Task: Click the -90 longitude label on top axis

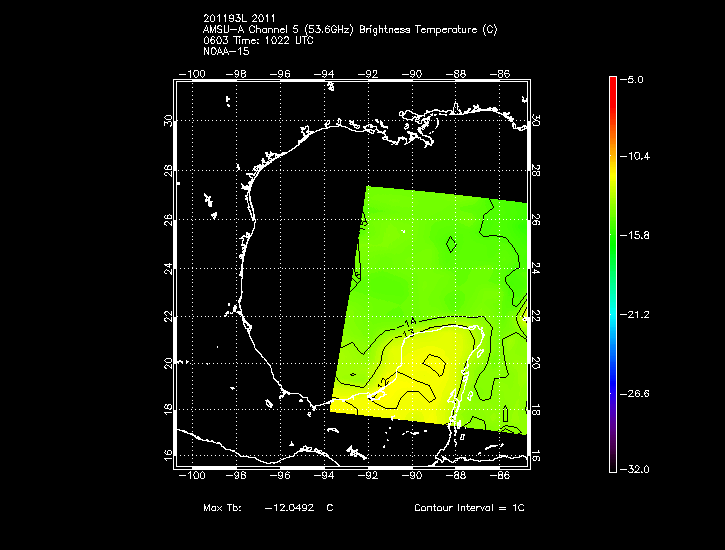Action: coord(412,74)
